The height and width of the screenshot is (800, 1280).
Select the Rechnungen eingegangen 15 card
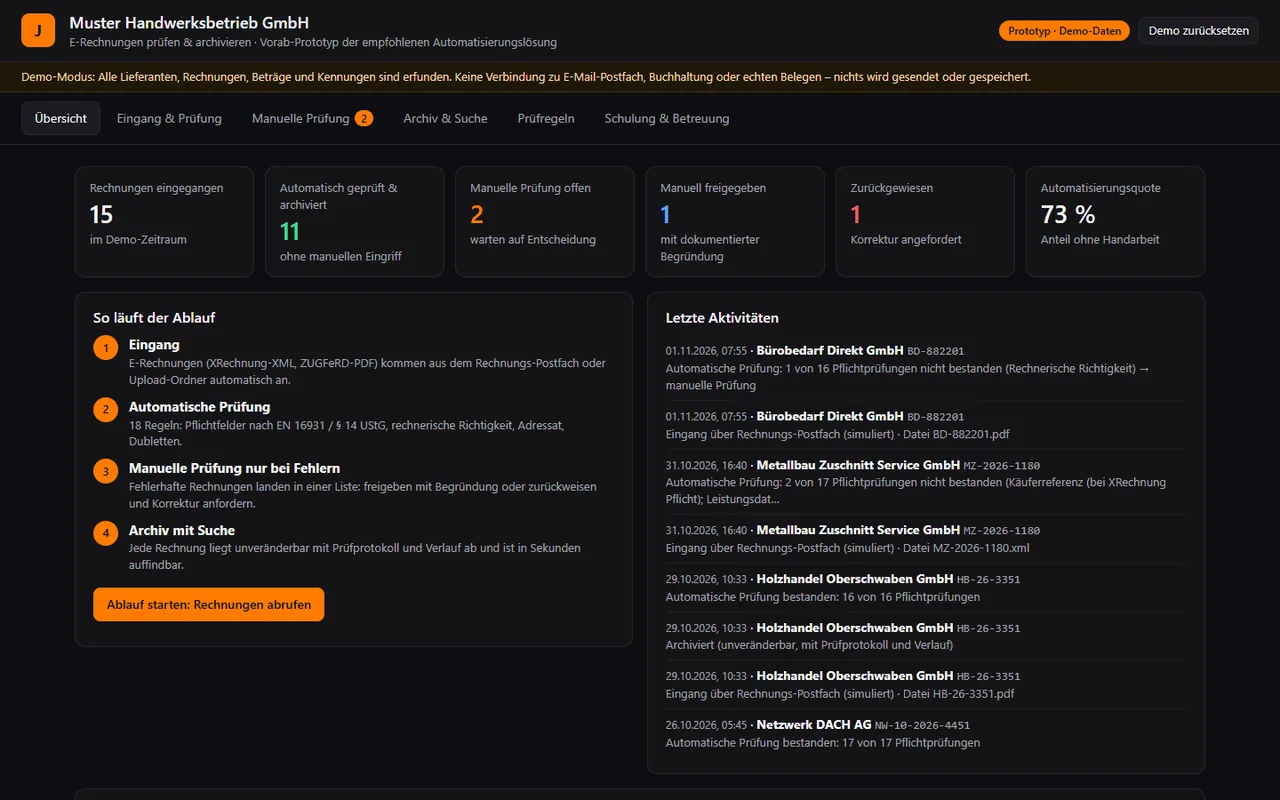point(164,221)
